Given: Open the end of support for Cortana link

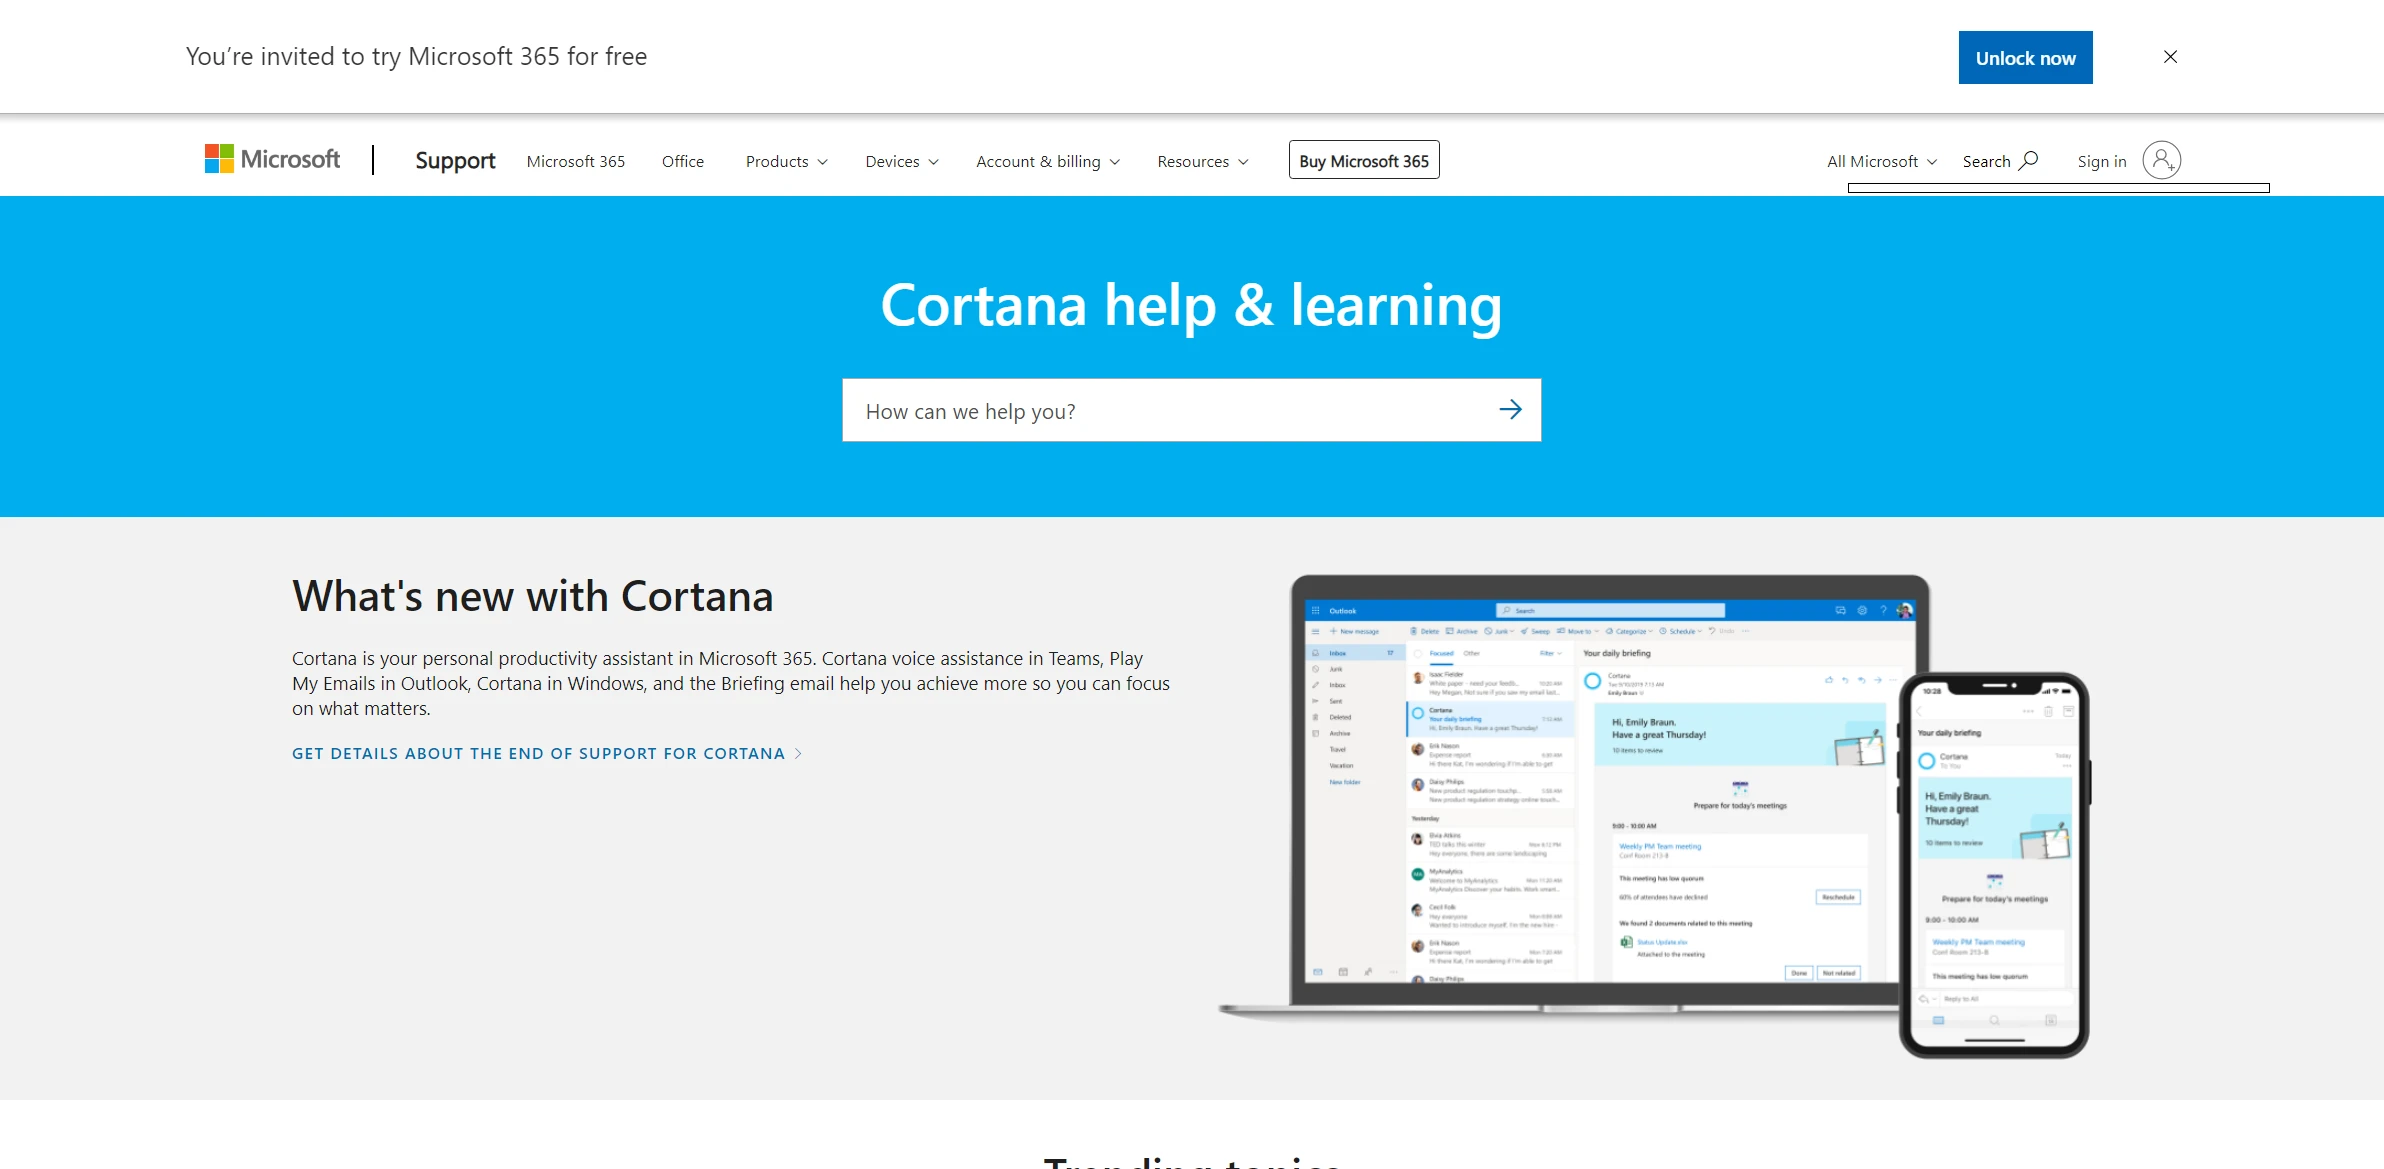Looking at the screenshot, I should pyautogui.click(x=547, y=754).
